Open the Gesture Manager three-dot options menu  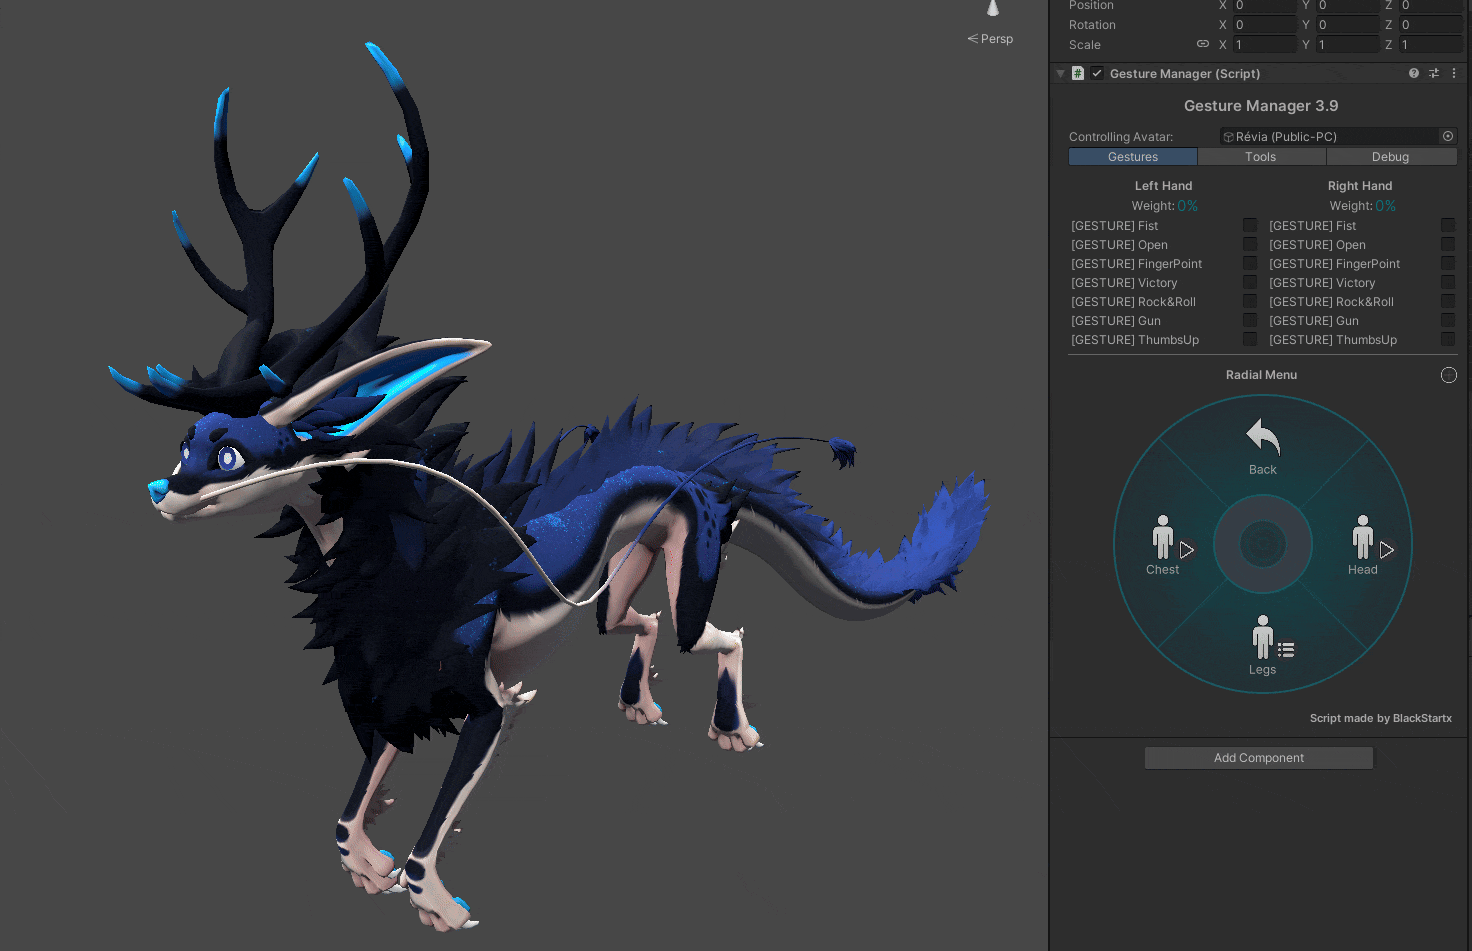[x=1454, y=73]
